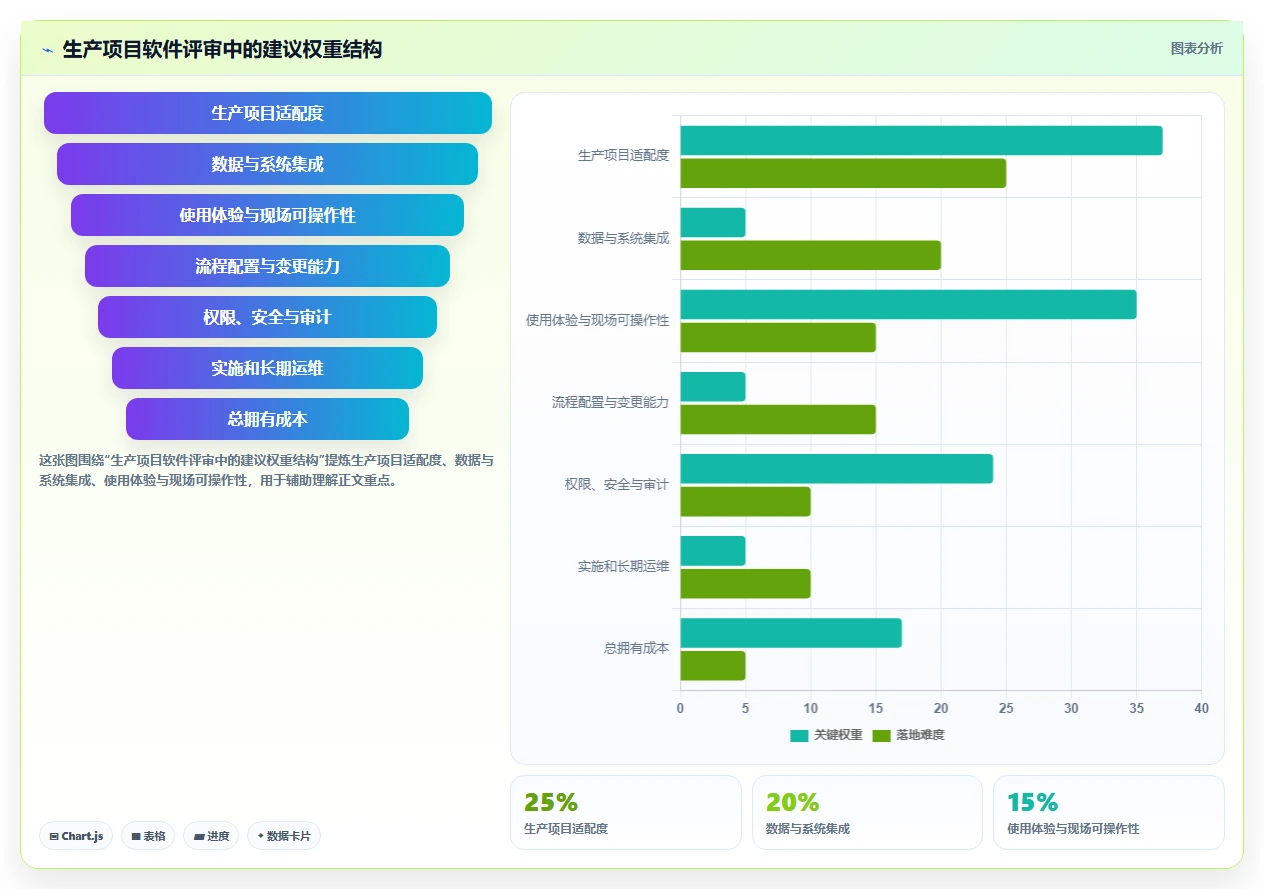This screenshot has width=1264, height=889.
Task: Click the title icon before 生产项目软件评审中的建议权重结构
Action: coord(48,49)
